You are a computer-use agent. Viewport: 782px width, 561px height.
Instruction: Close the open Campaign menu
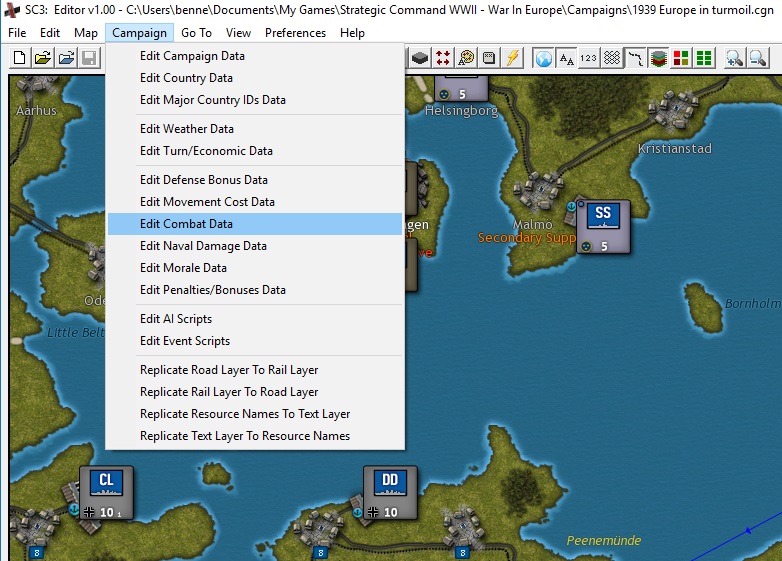coord(139,33)
